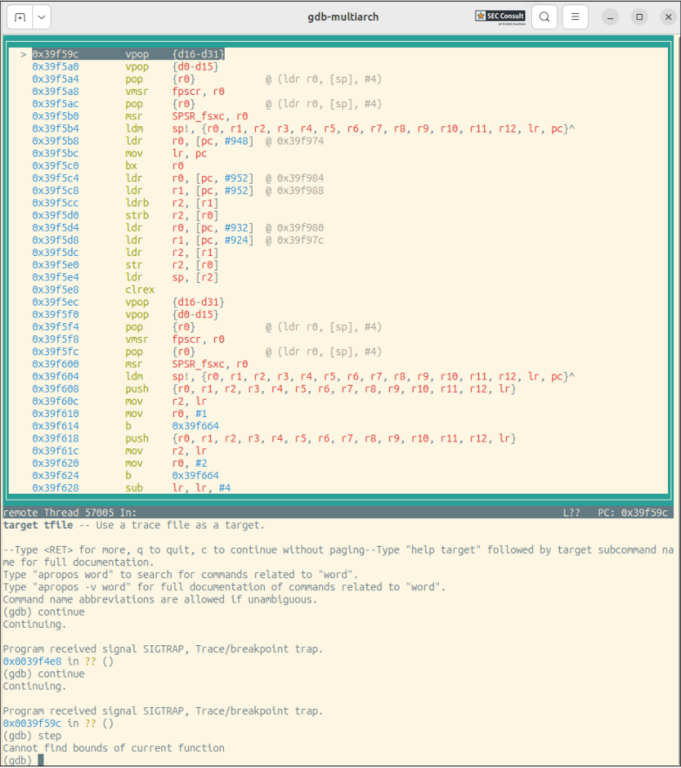Expand the new tab dropdown arrow
Image resolution: width=681 pixels, height=768 pixels.
[41, 17]
